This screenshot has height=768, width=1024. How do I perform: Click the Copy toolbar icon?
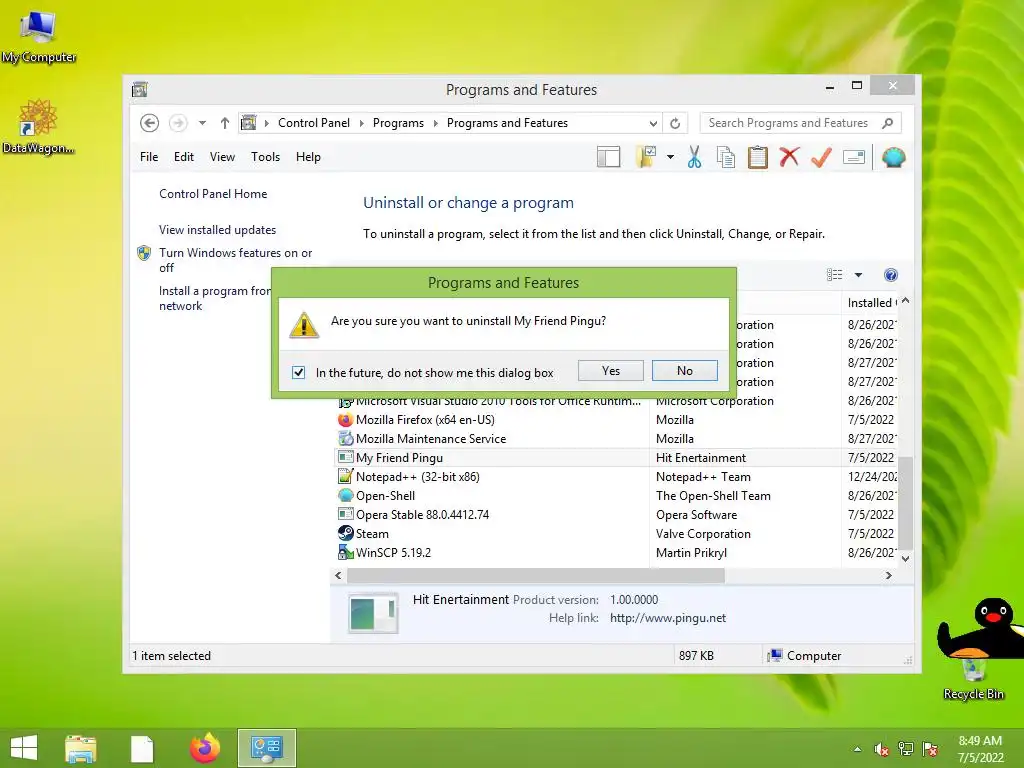pos(726,157)
